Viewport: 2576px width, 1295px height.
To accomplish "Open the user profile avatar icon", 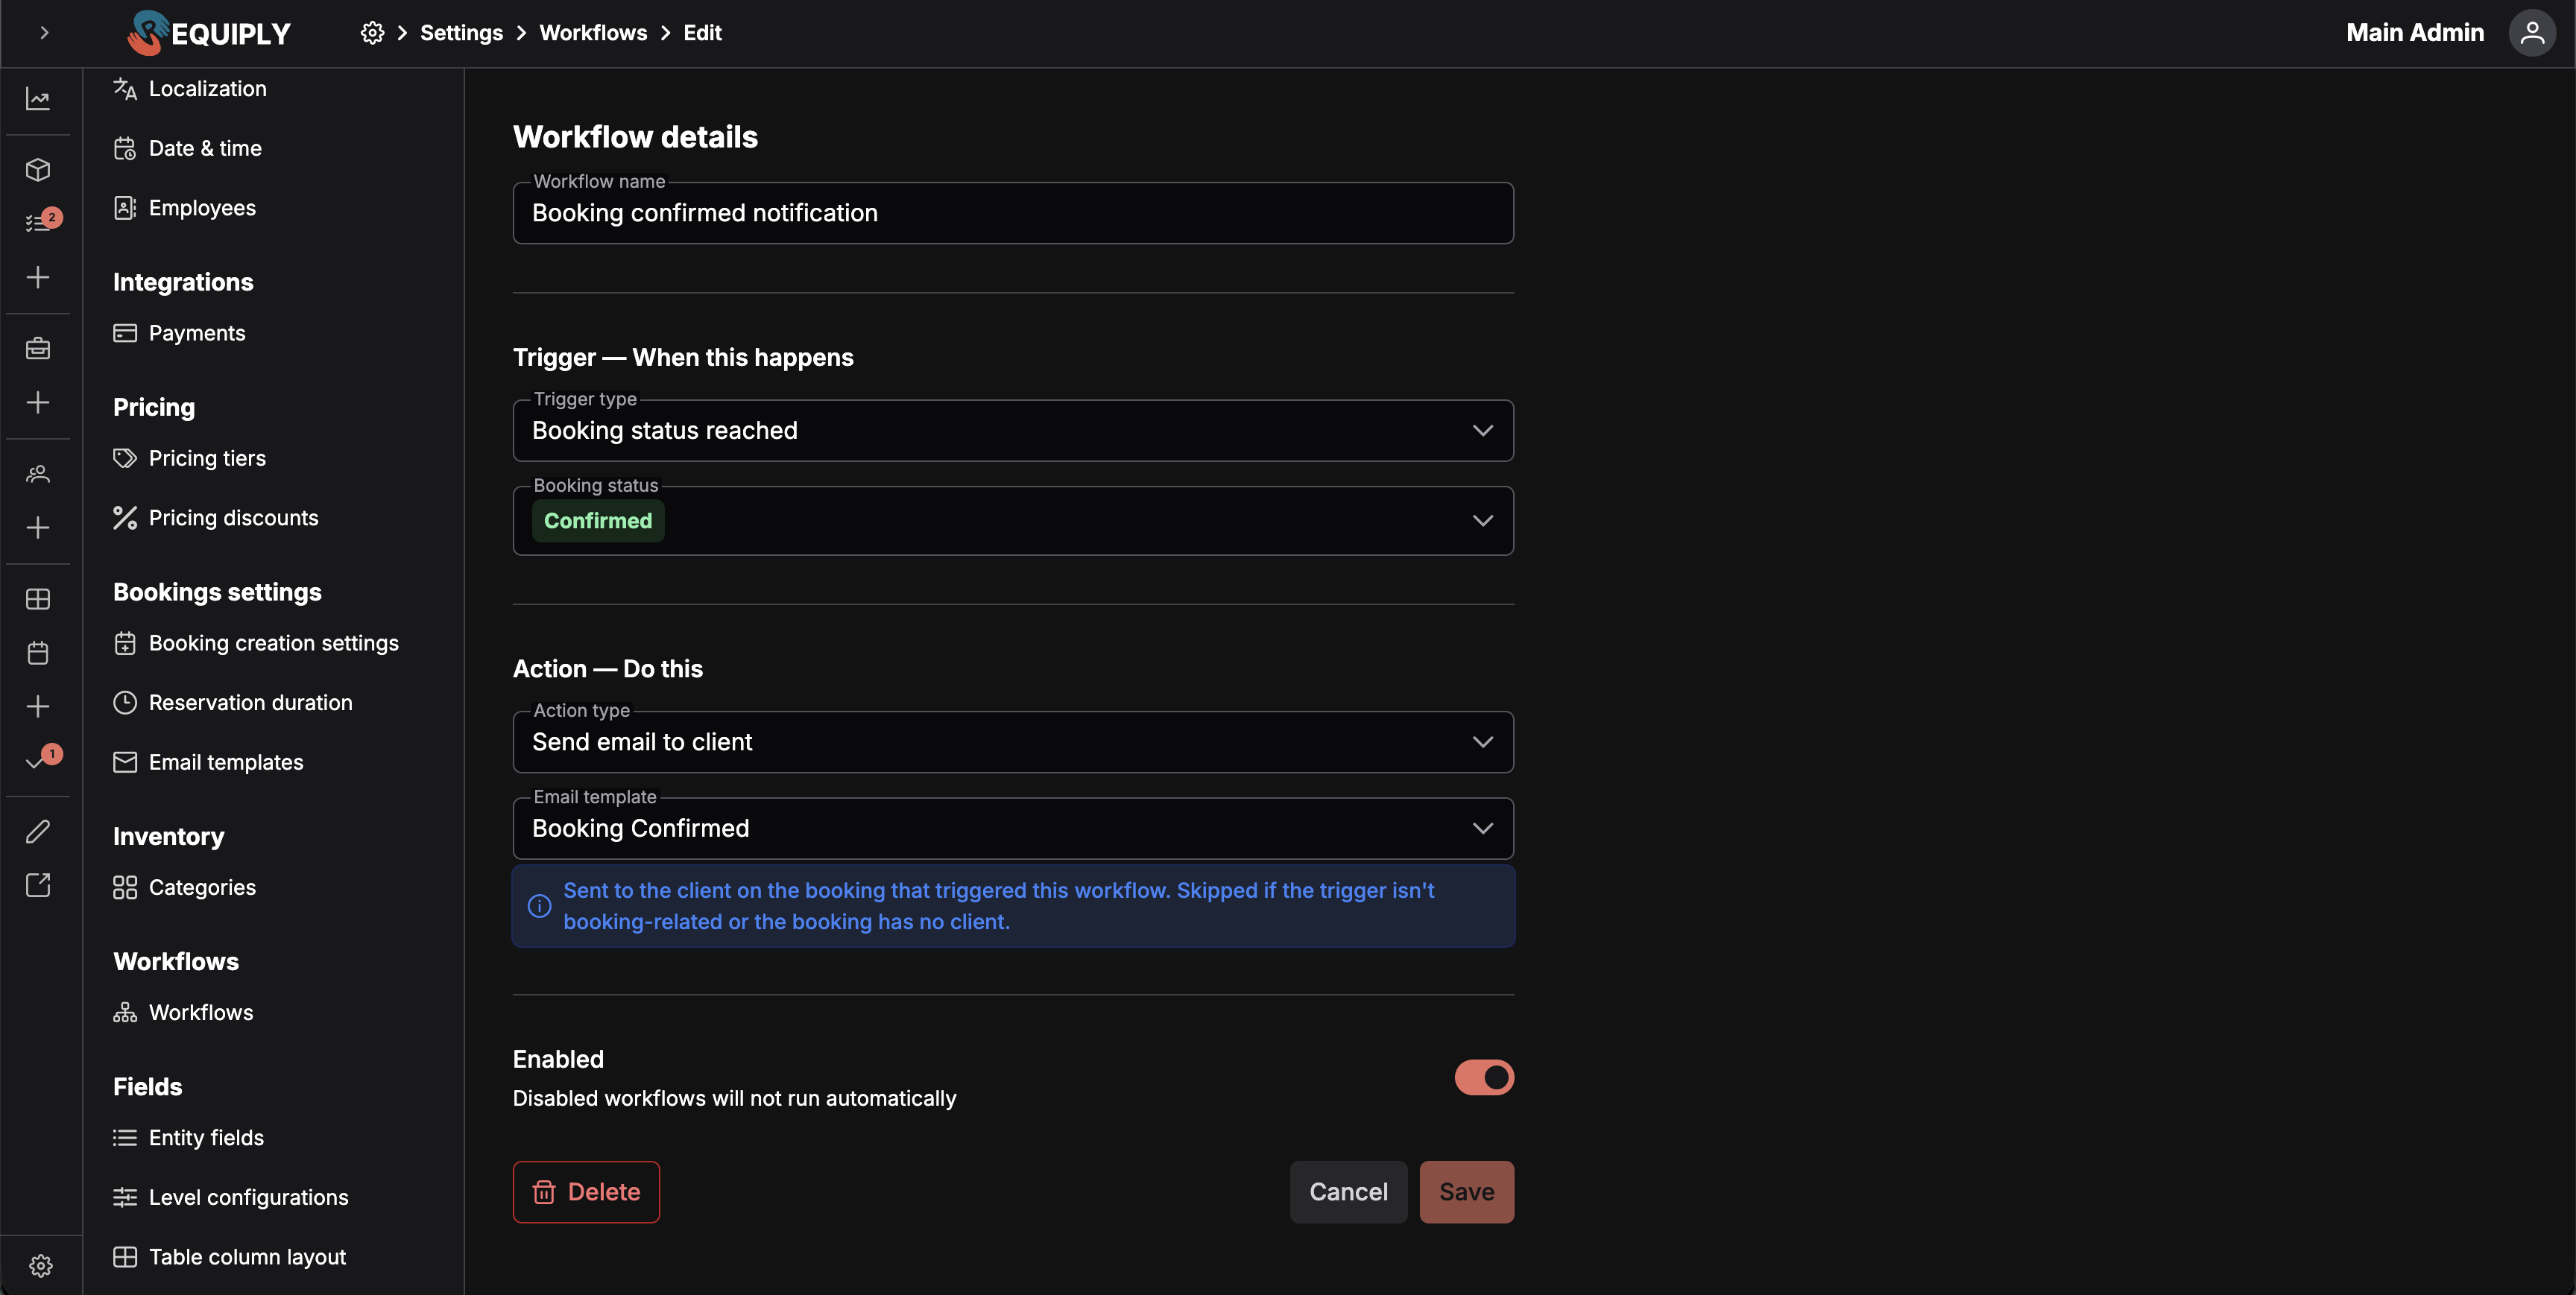I will pyautogui.click(x=2532, y=33).
